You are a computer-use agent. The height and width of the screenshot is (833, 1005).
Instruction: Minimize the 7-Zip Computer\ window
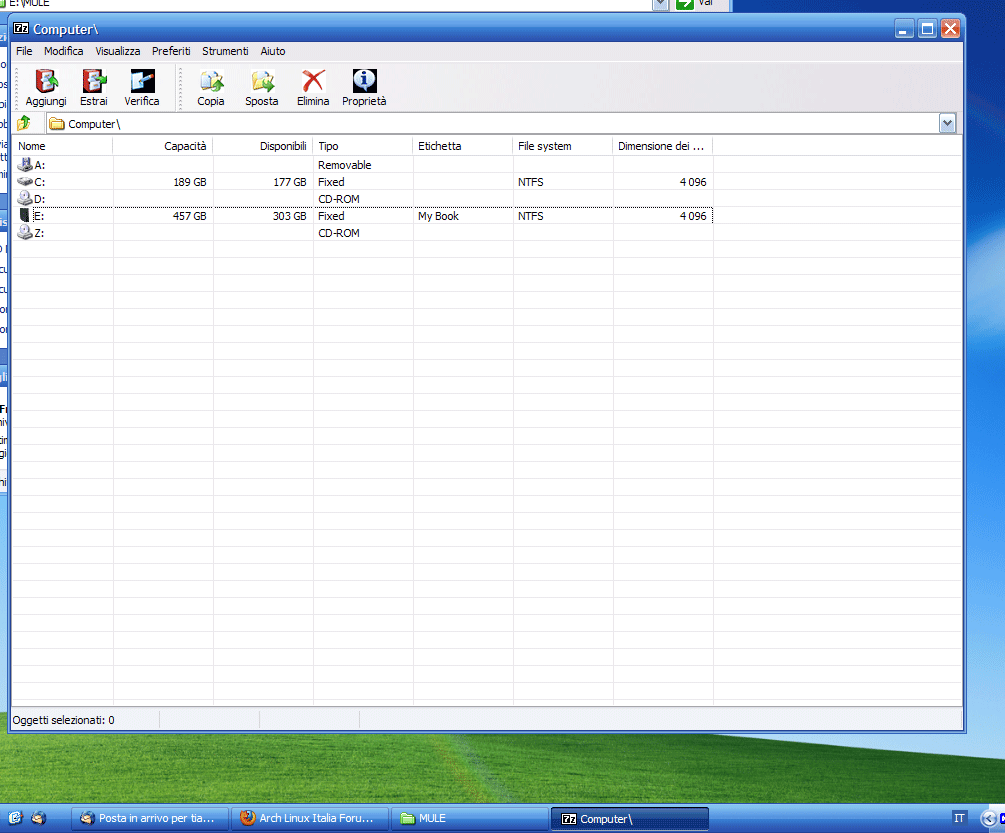904,29
